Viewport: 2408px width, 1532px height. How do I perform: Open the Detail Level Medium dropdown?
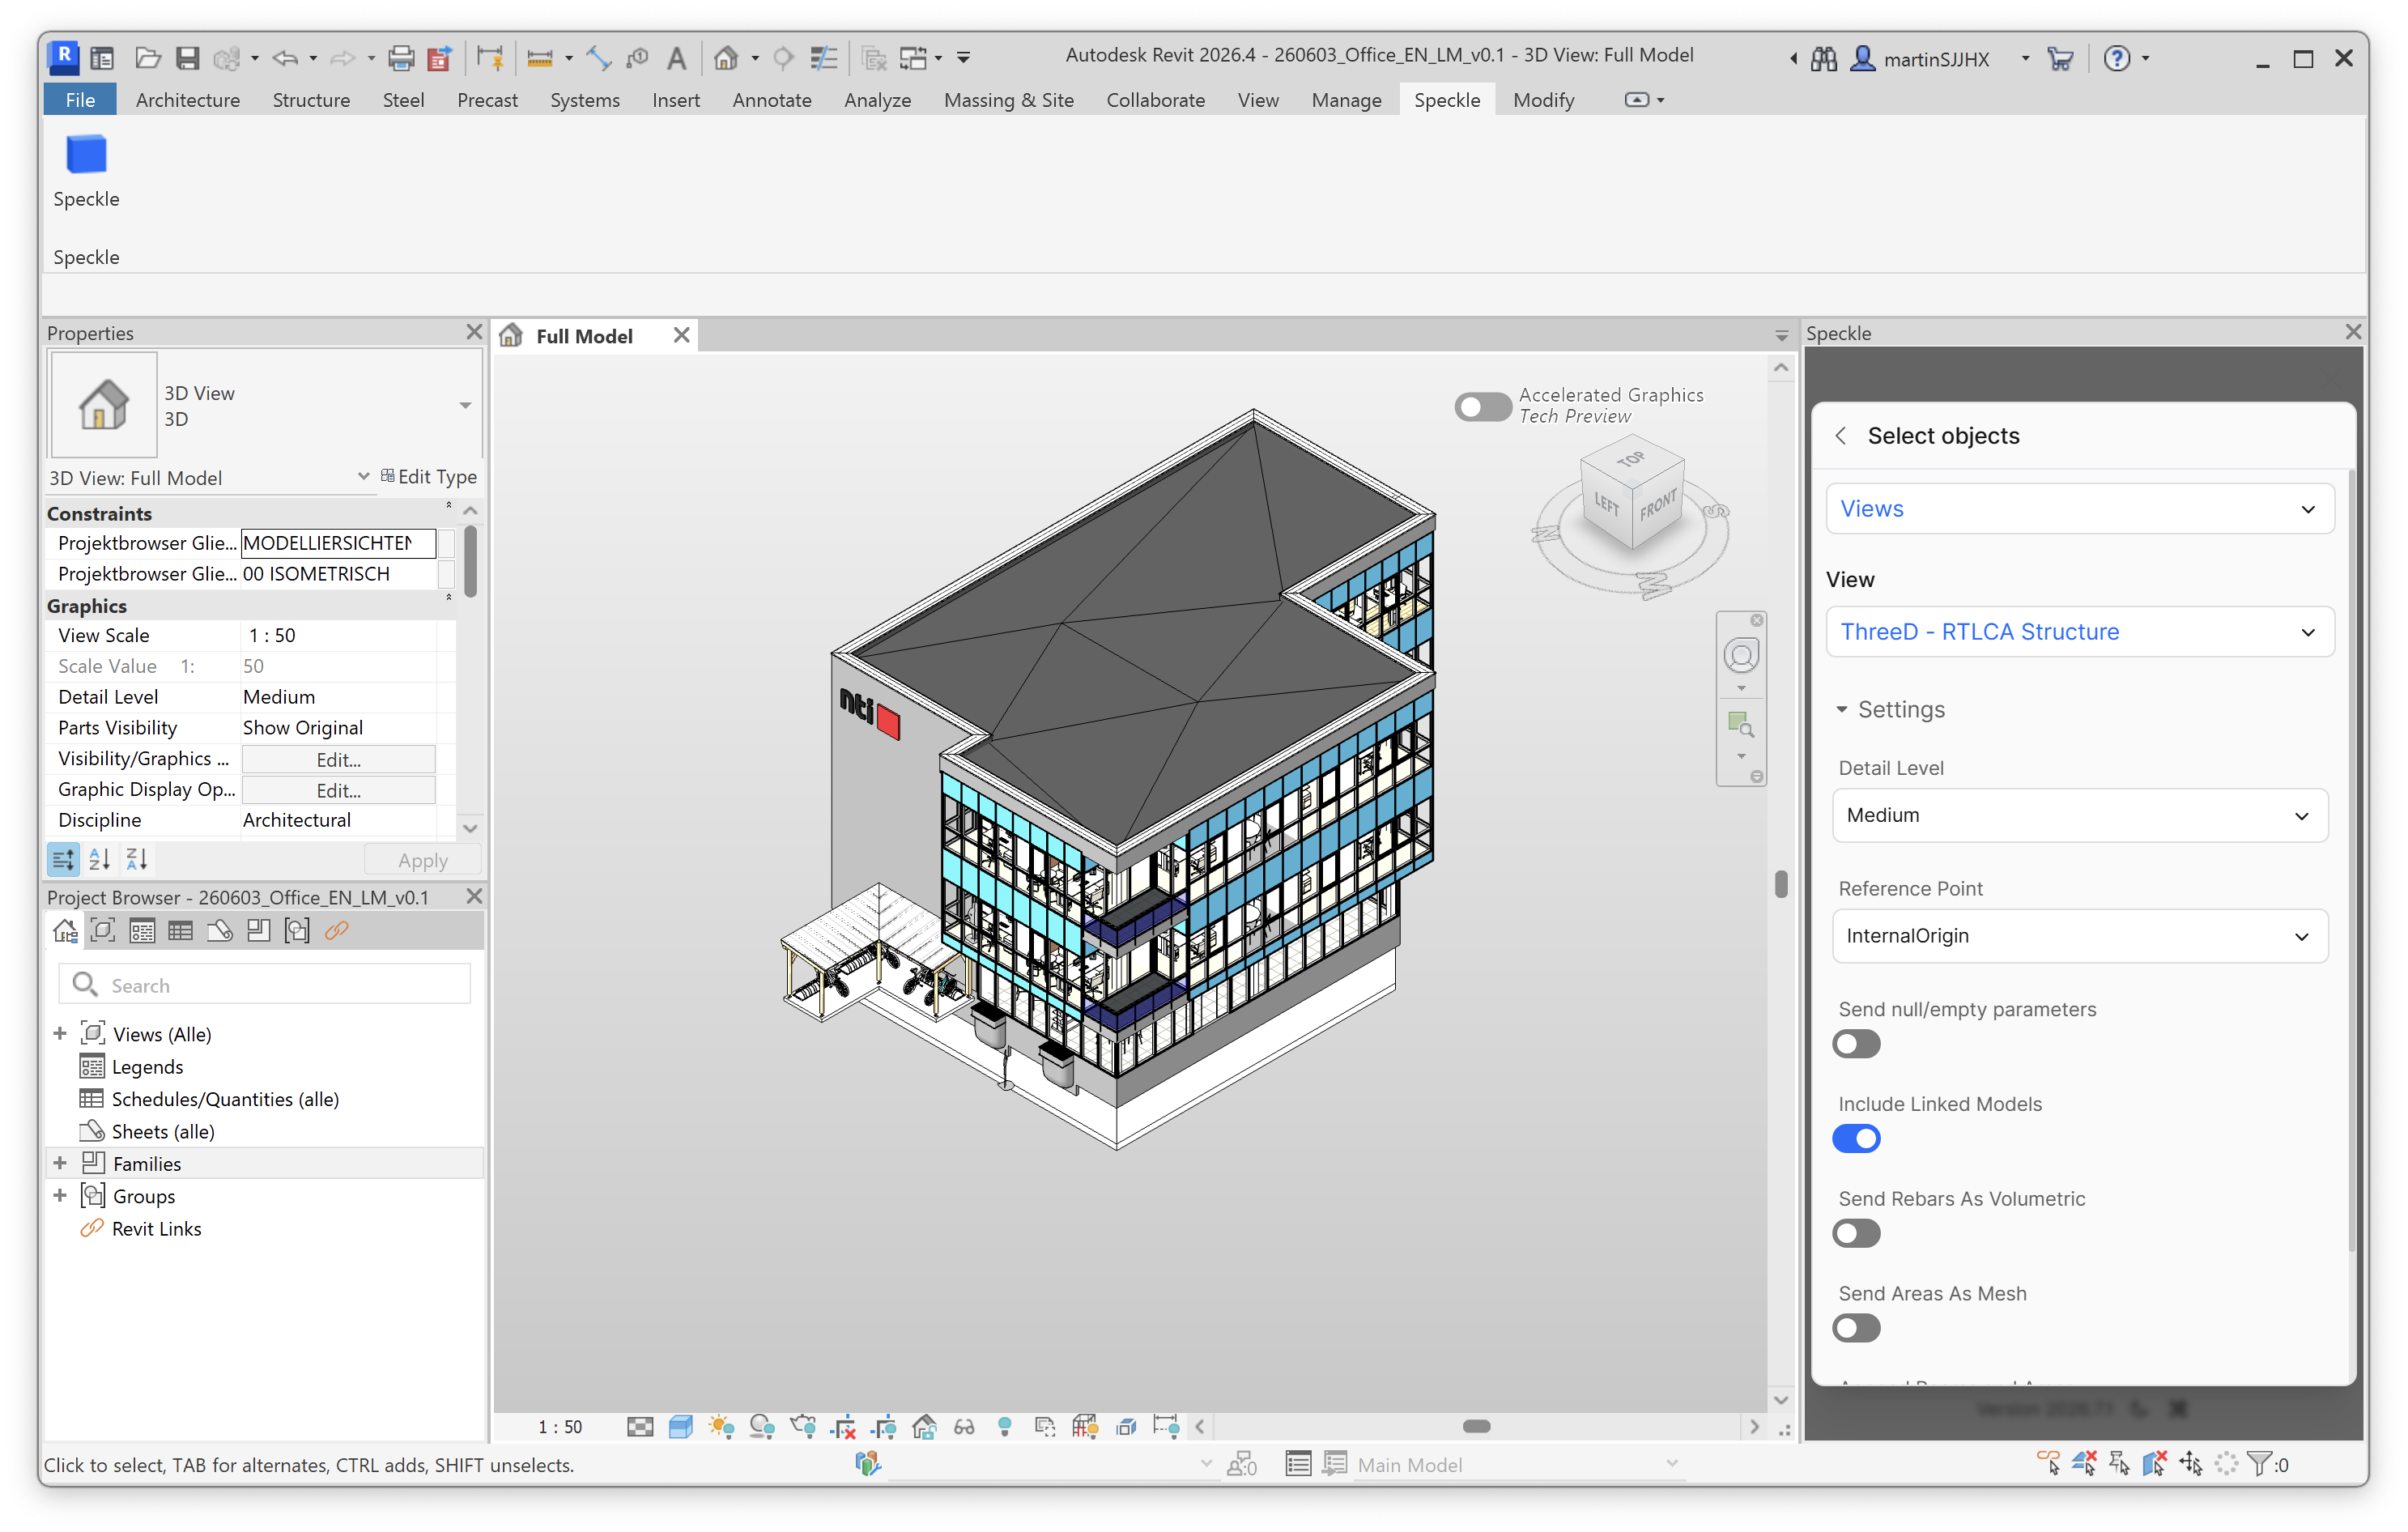[2079, 815]
